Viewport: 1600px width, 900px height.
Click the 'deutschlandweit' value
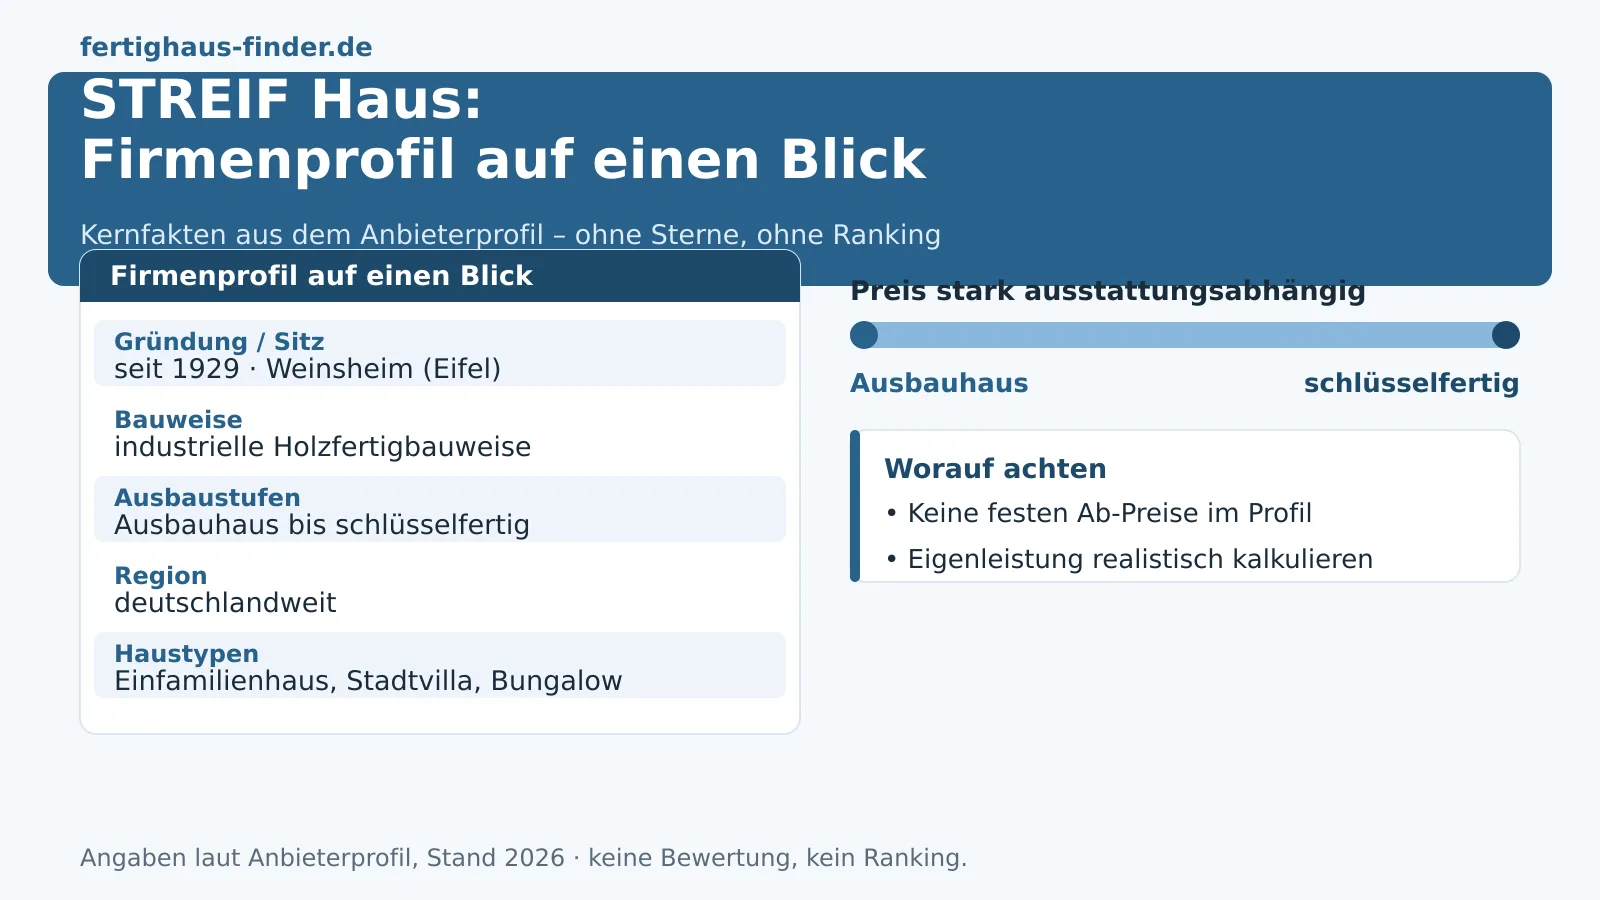coord(225,603)
